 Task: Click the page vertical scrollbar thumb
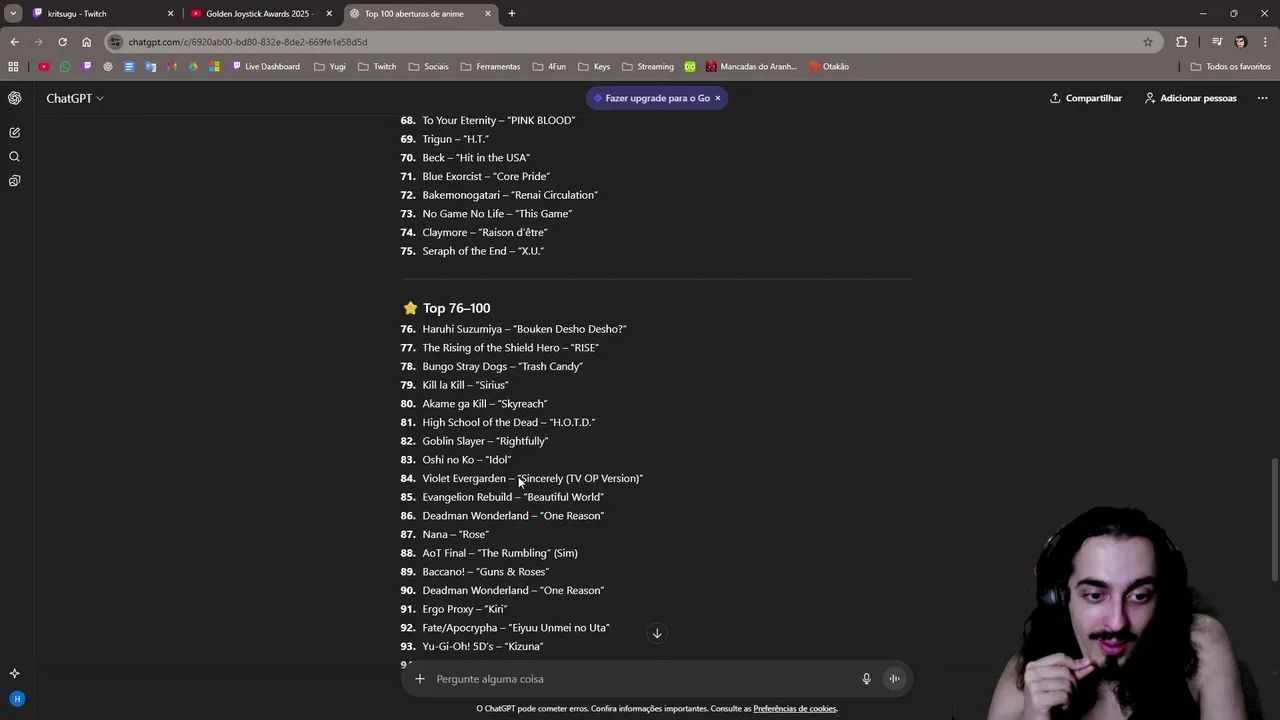point(1274,520)
